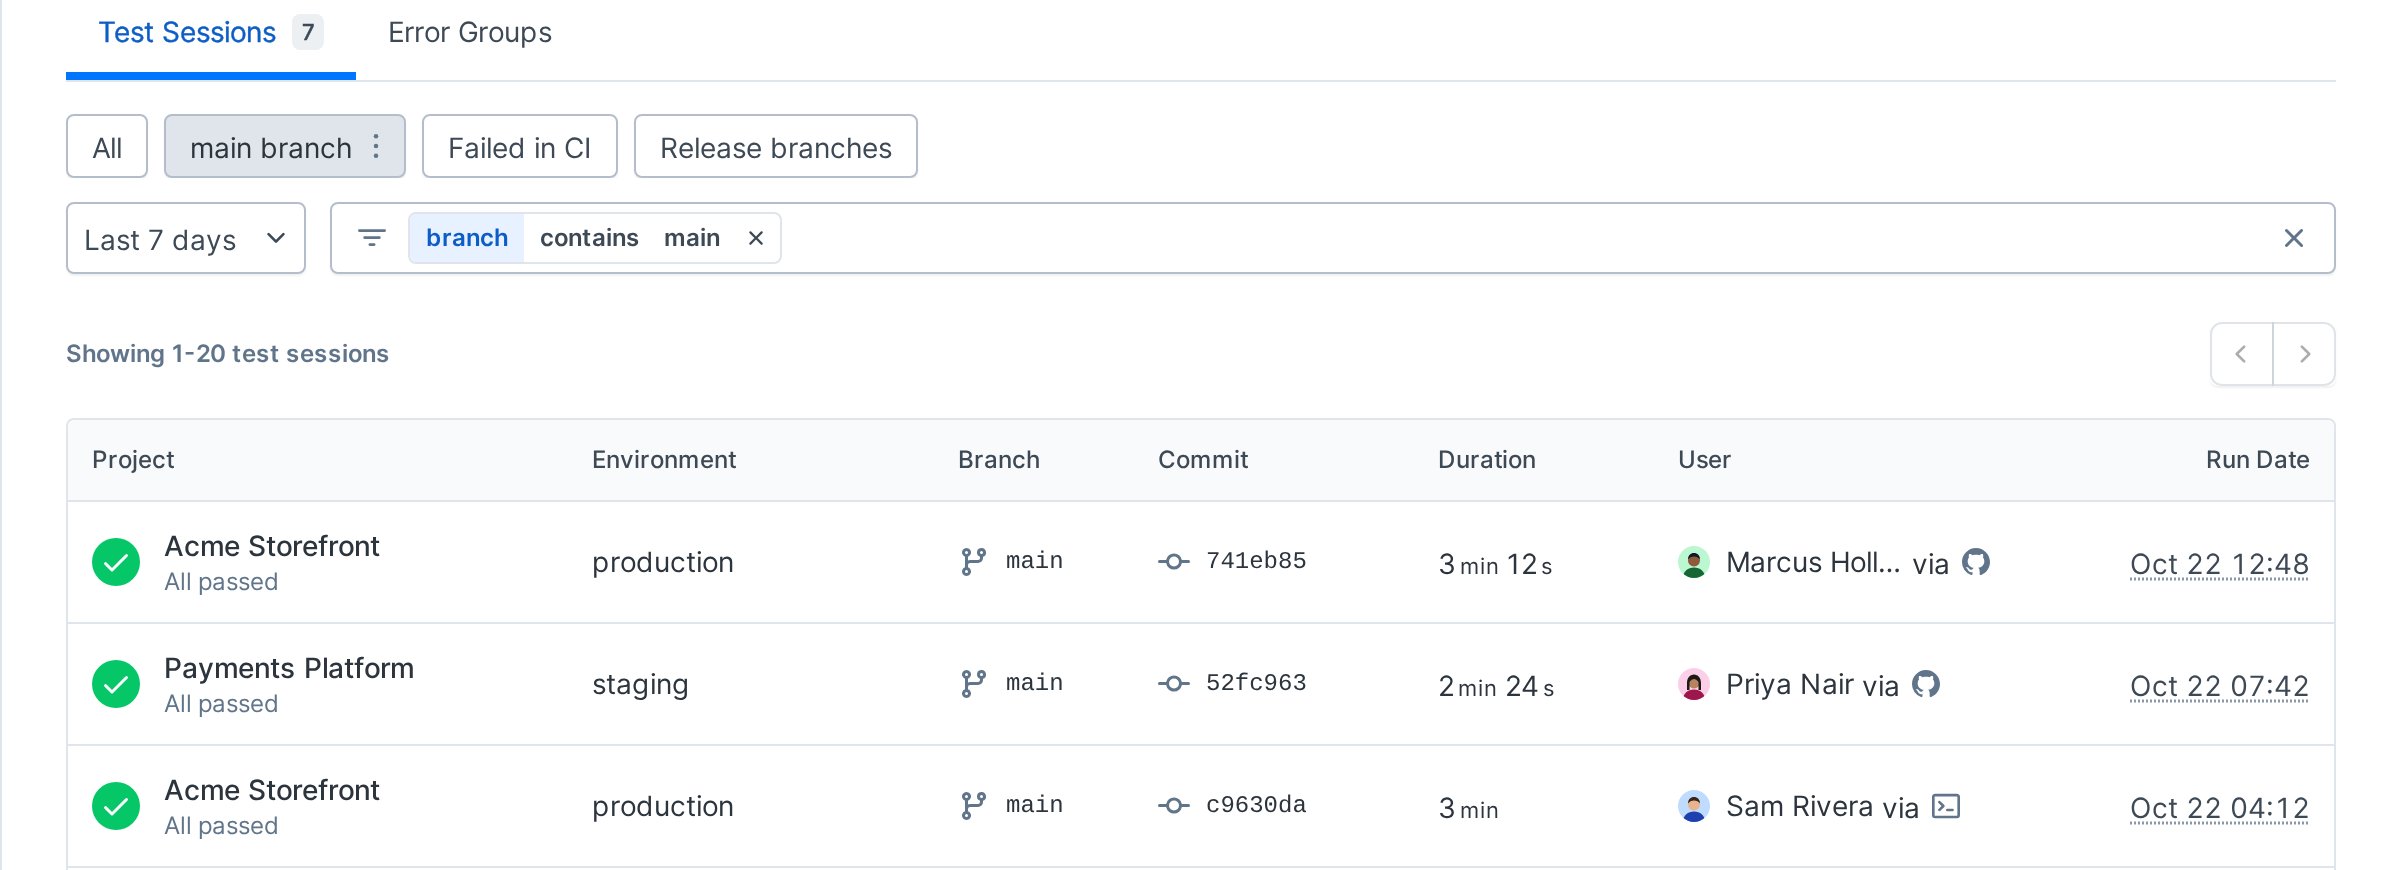Click the commit icon beside c9630da
Image resolution: width=2400 pixels, height=870 pixels.
[1174, 806]
